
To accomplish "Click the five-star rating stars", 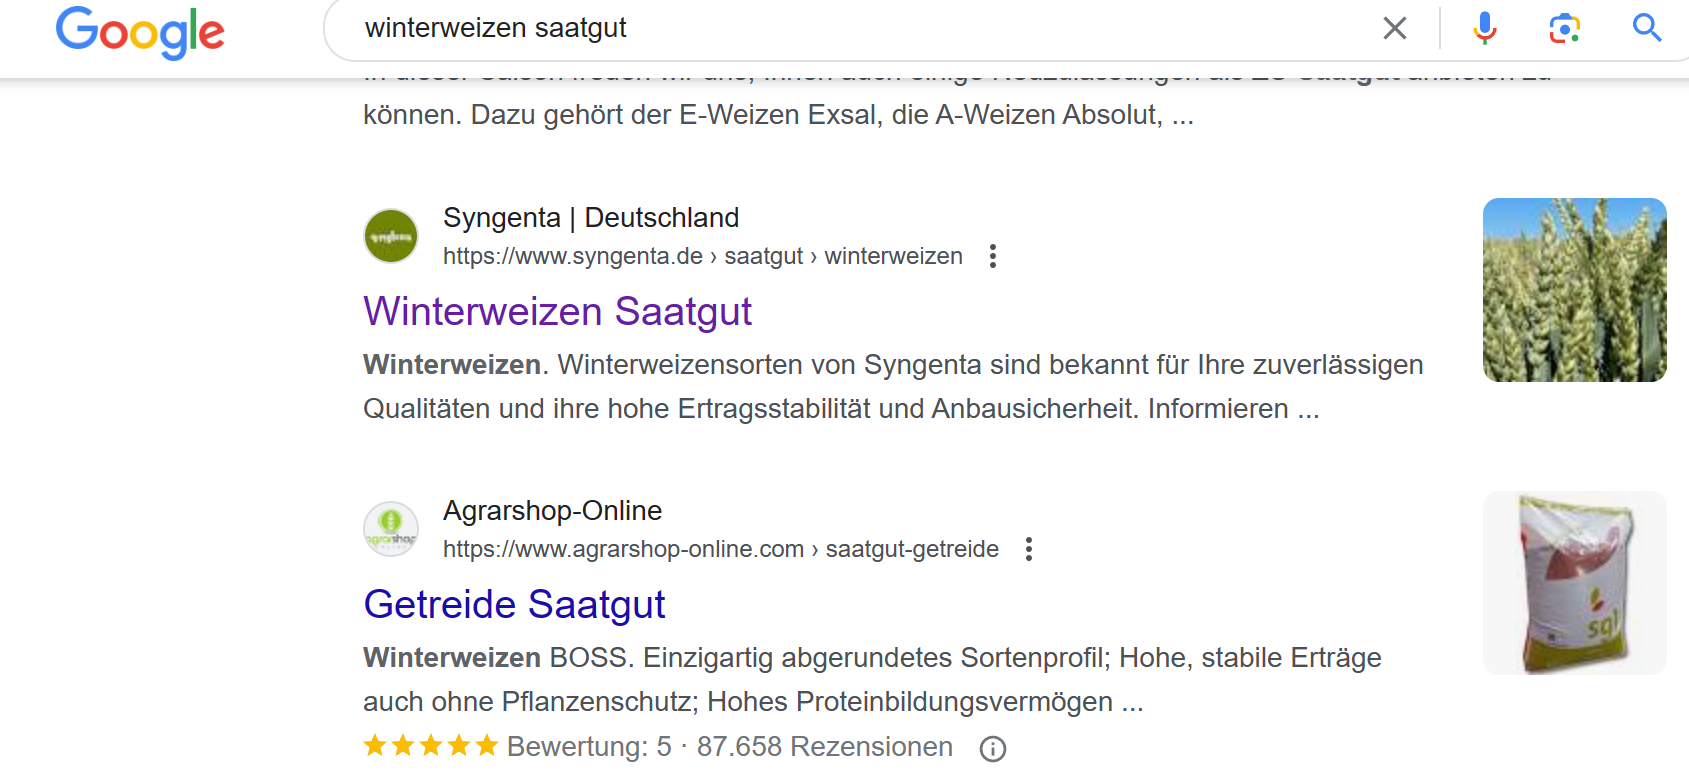I will click(430, 746).
